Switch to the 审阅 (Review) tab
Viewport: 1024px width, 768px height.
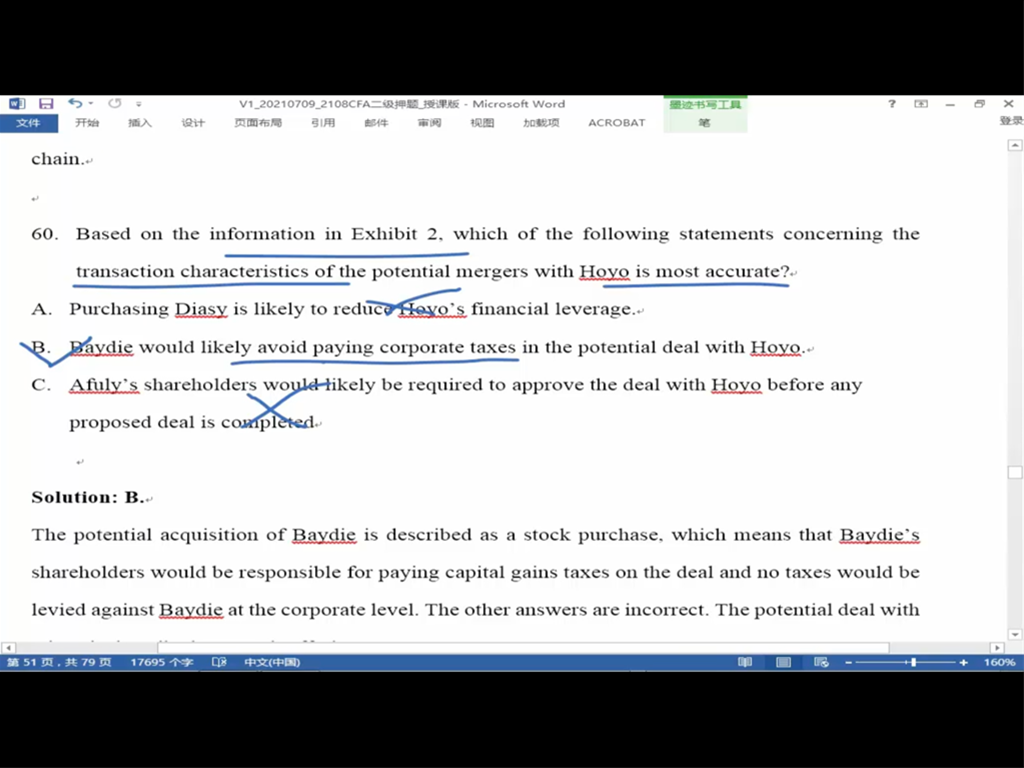tap(429, 123)
